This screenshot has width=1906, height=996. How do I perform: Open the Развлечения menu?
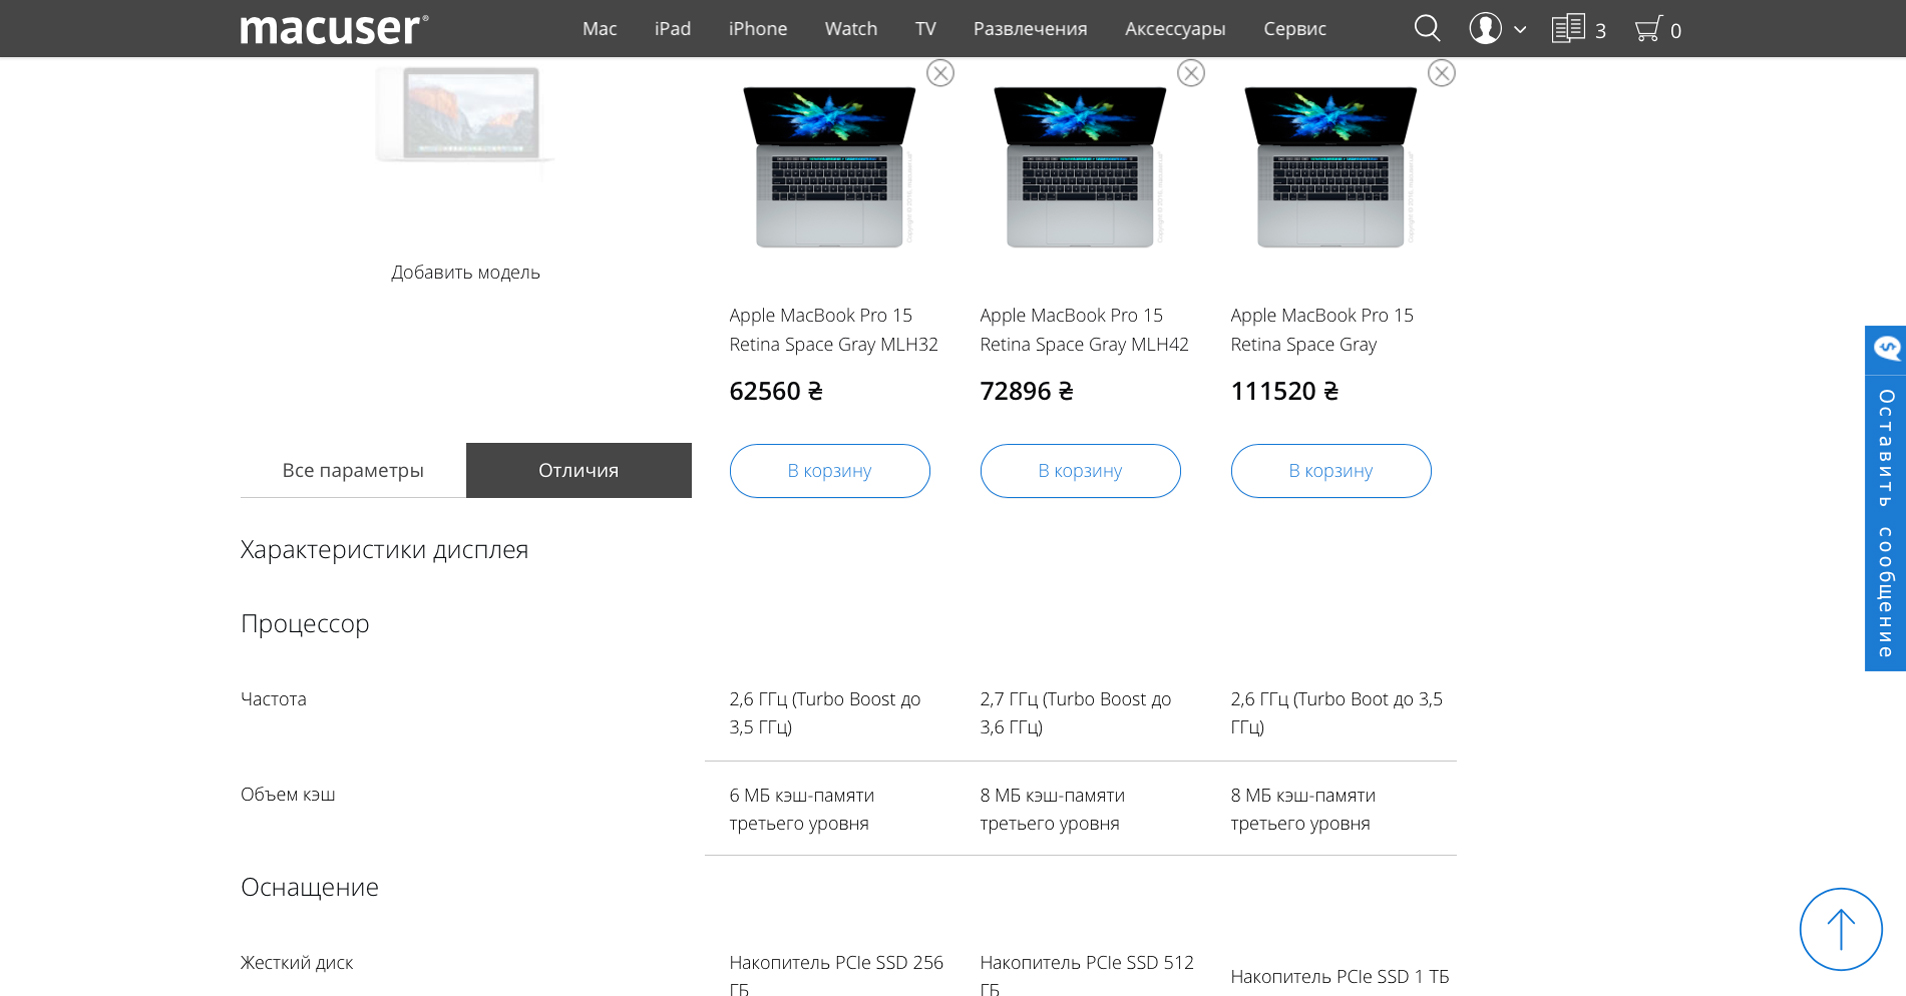pyautogui.click(x=1030, y=29)
